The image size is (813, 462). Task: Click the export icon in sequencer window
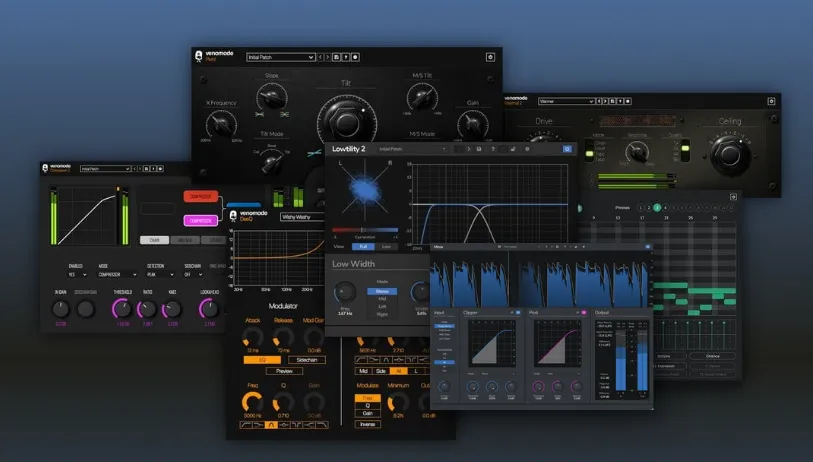(733, 197)
